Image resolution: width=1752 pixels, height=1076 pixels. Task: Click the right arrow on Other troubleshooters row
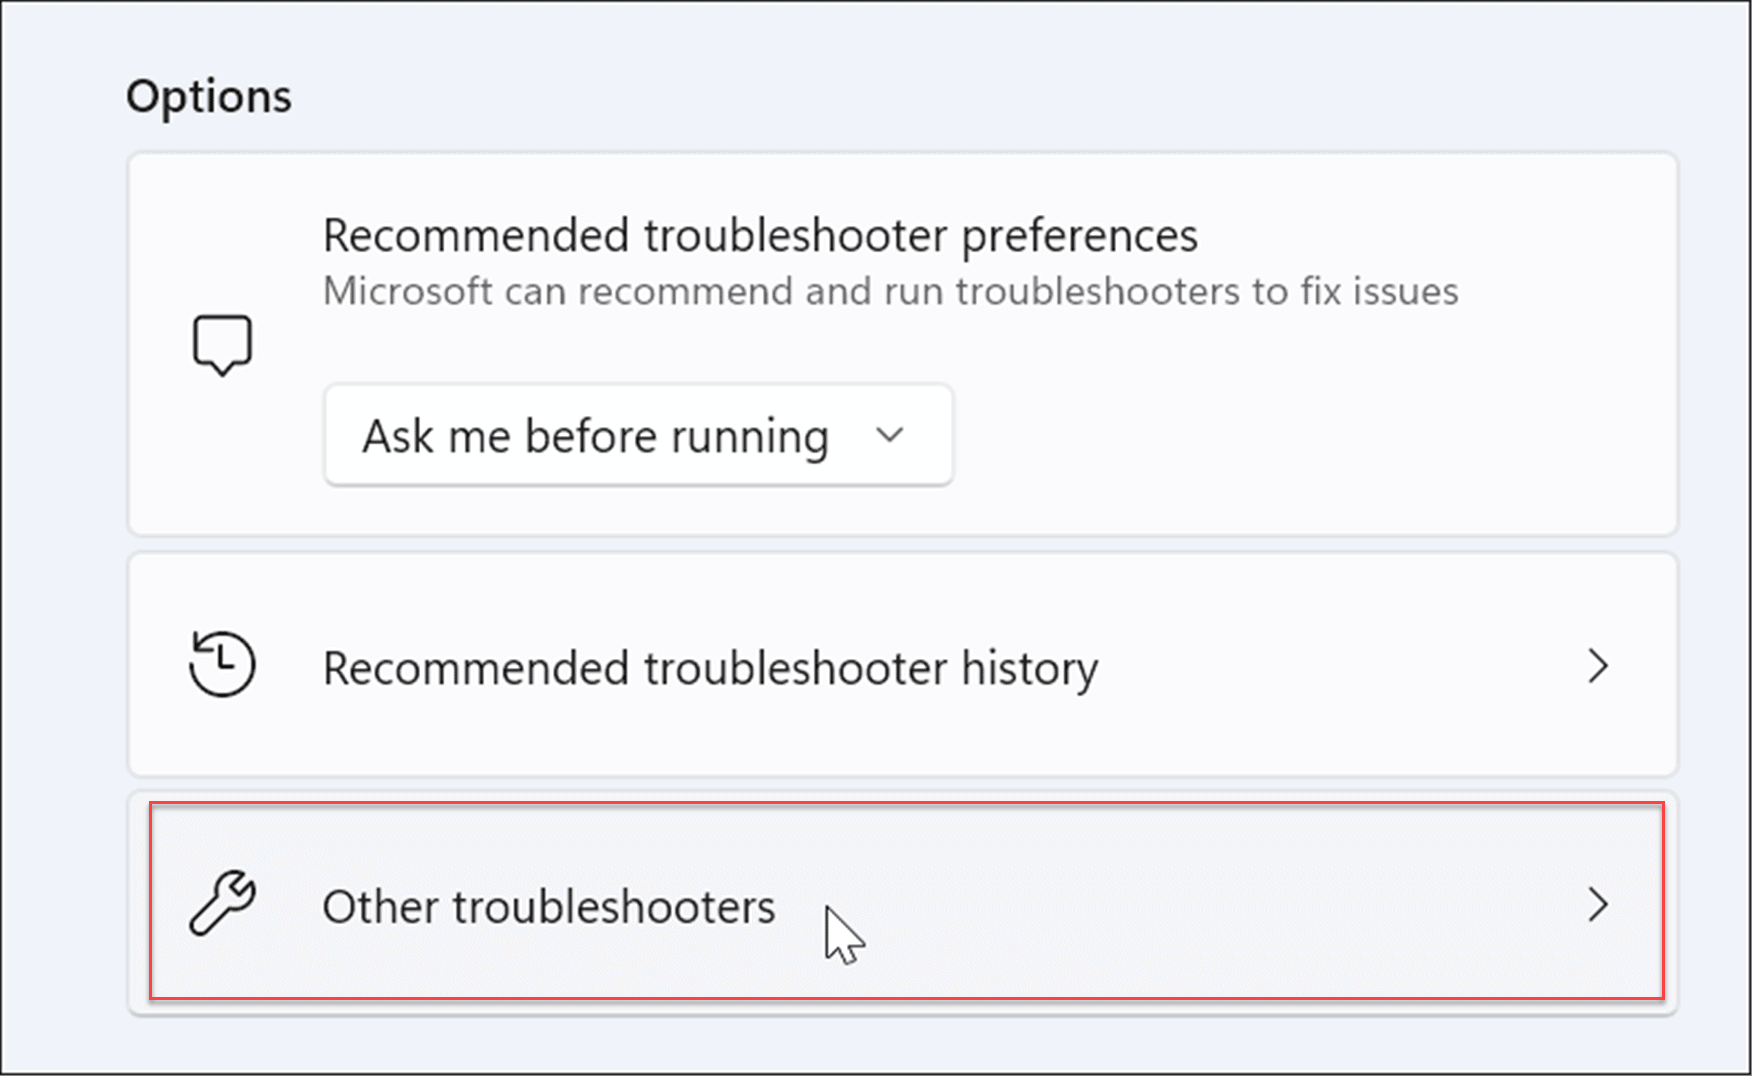[x=1600, y=905]
